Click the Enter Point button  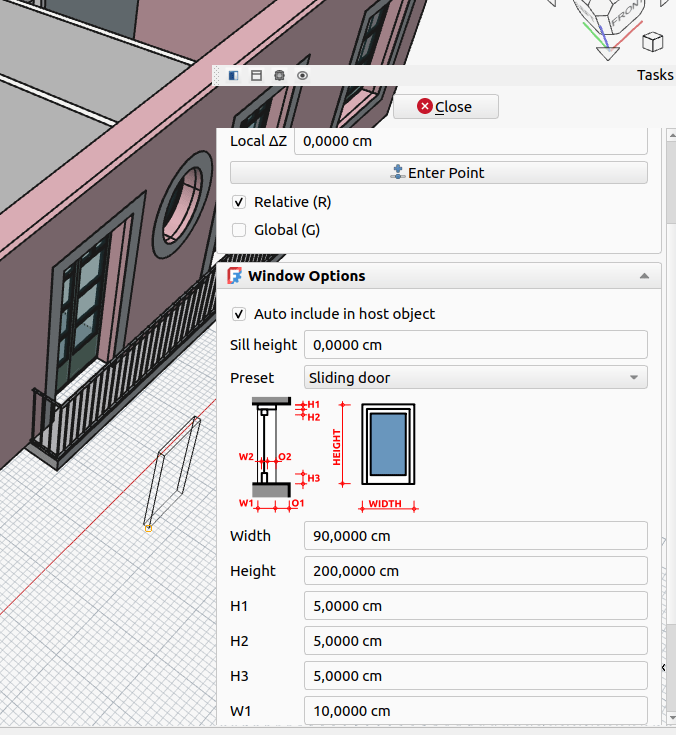coord(439,173)
